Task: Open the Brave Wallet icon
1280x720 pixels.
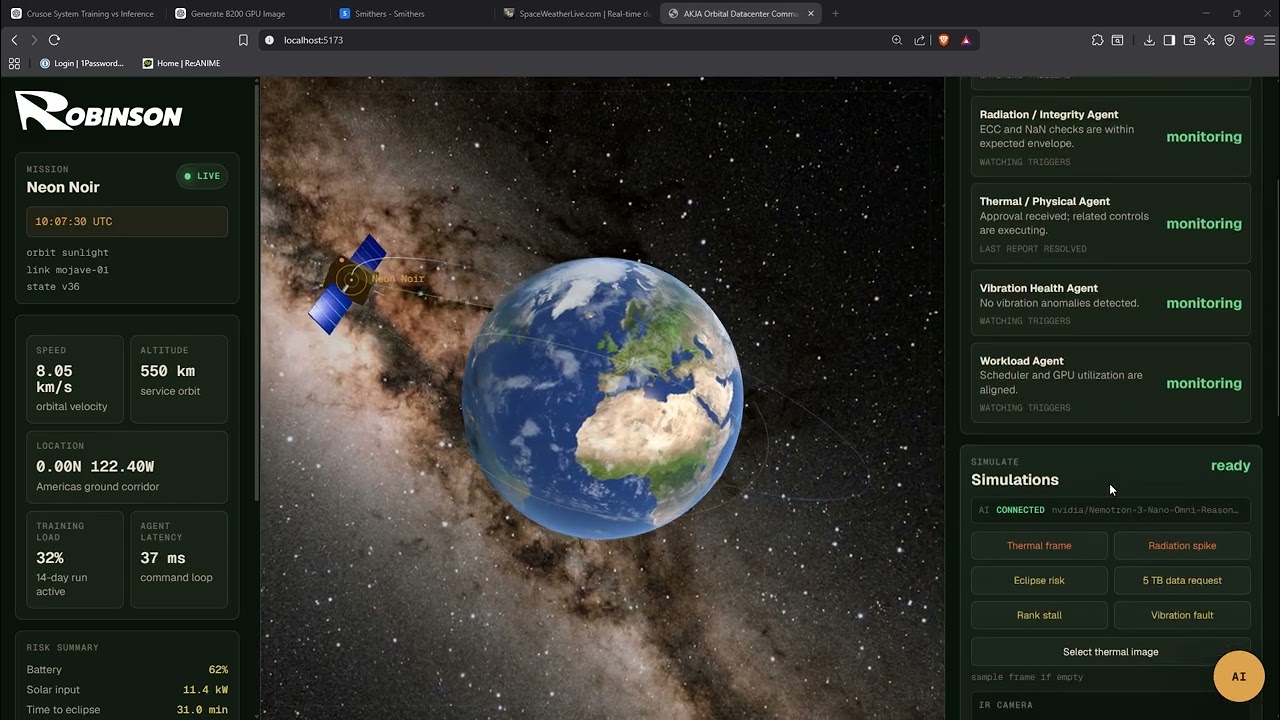Action: pos(1189,40)
